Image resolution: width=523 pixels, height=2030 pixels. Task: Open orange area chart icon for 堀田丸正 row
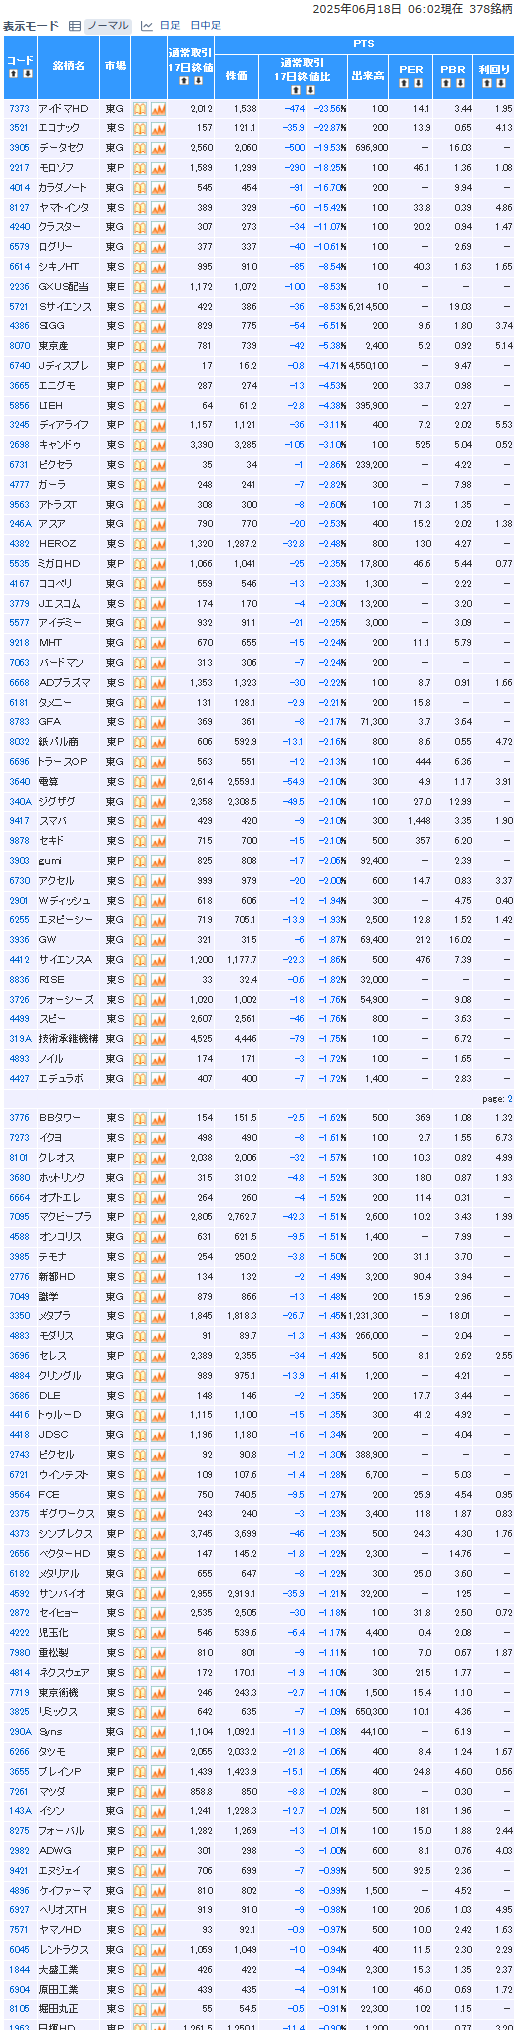(158, 2009)
